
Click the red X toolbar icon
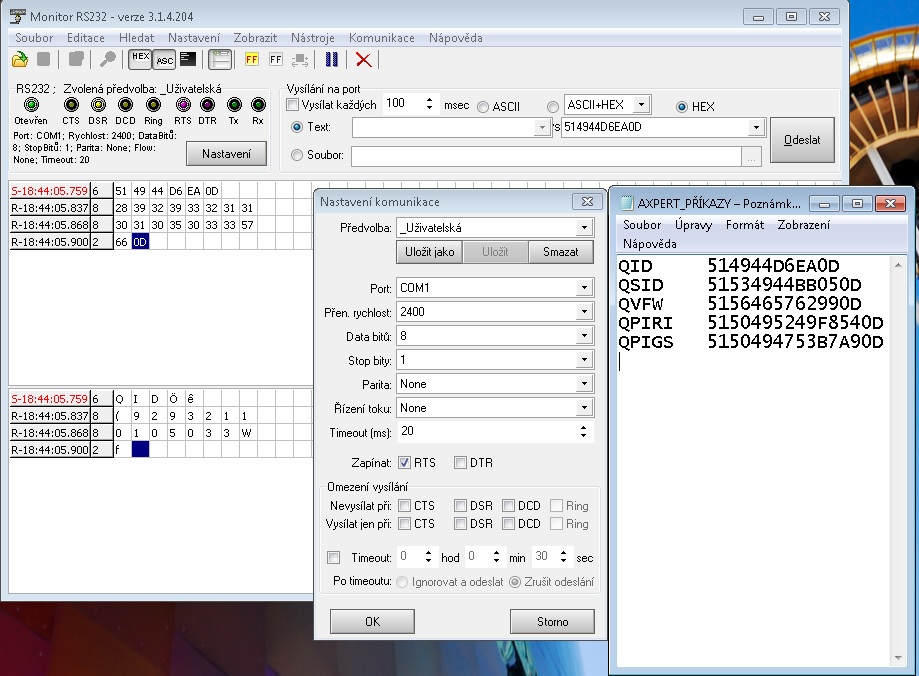(364, 60)
